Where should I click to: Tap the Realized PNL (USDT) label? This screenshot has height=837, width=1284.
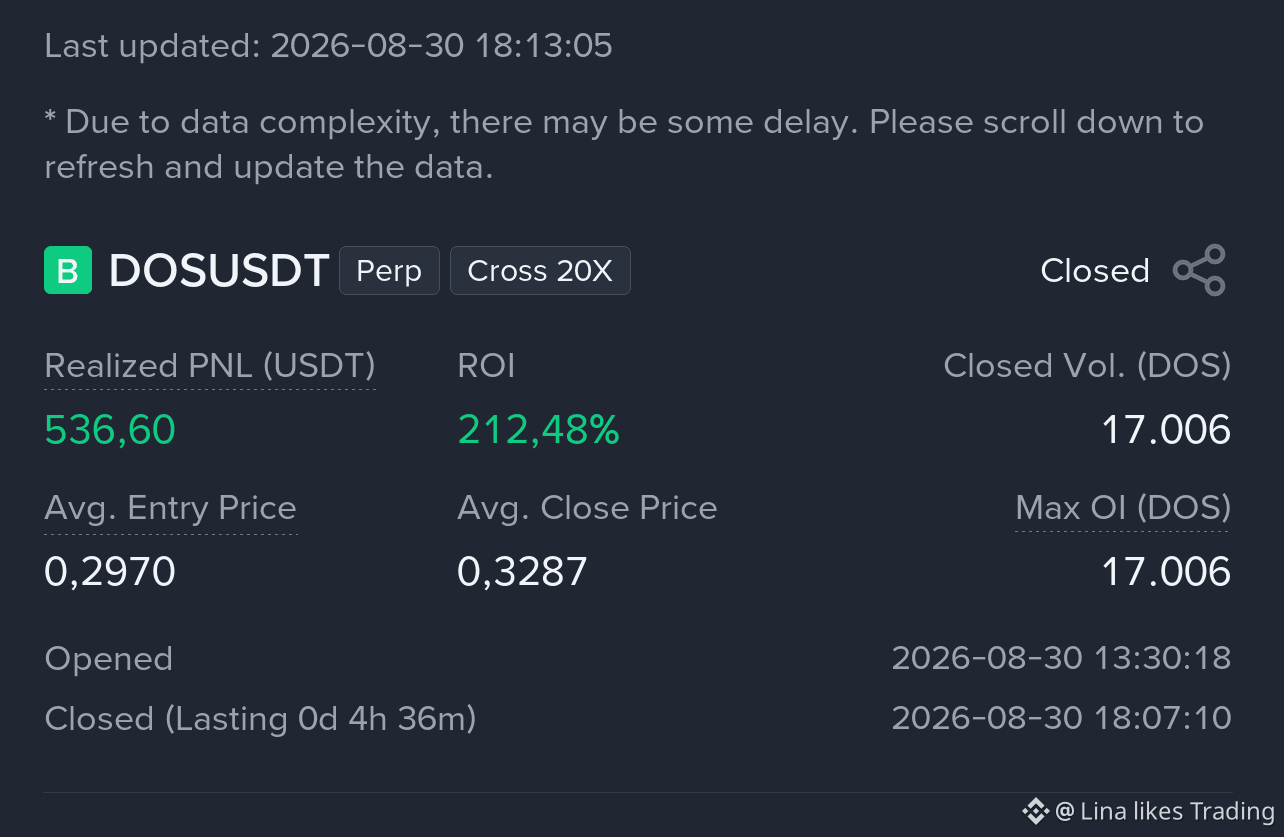coord(210,366)
